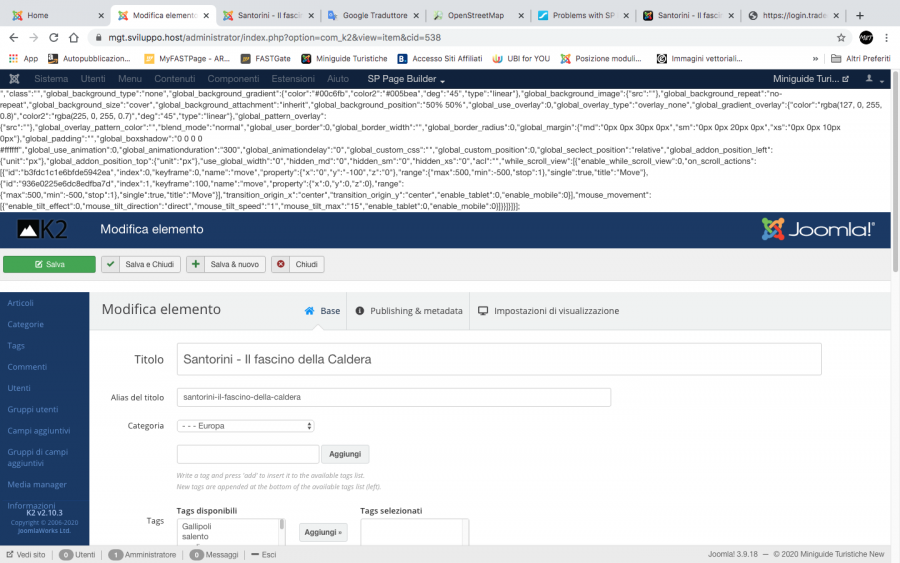Click Vedi sito in status bar
Image resolution: width=900 pixels, height=563 pixels.
[x=26, y=554]
